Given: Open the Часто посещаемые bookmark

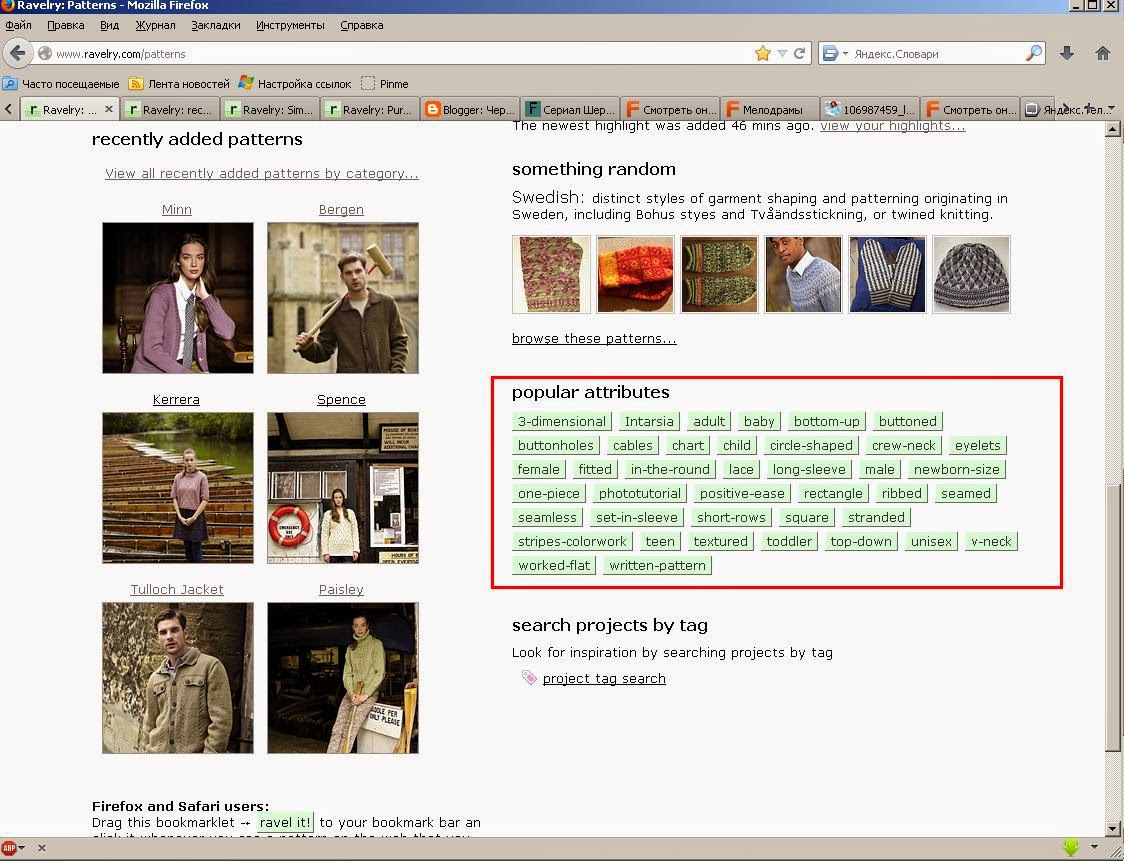Looking at the screenshot, I should coord(61,84).
